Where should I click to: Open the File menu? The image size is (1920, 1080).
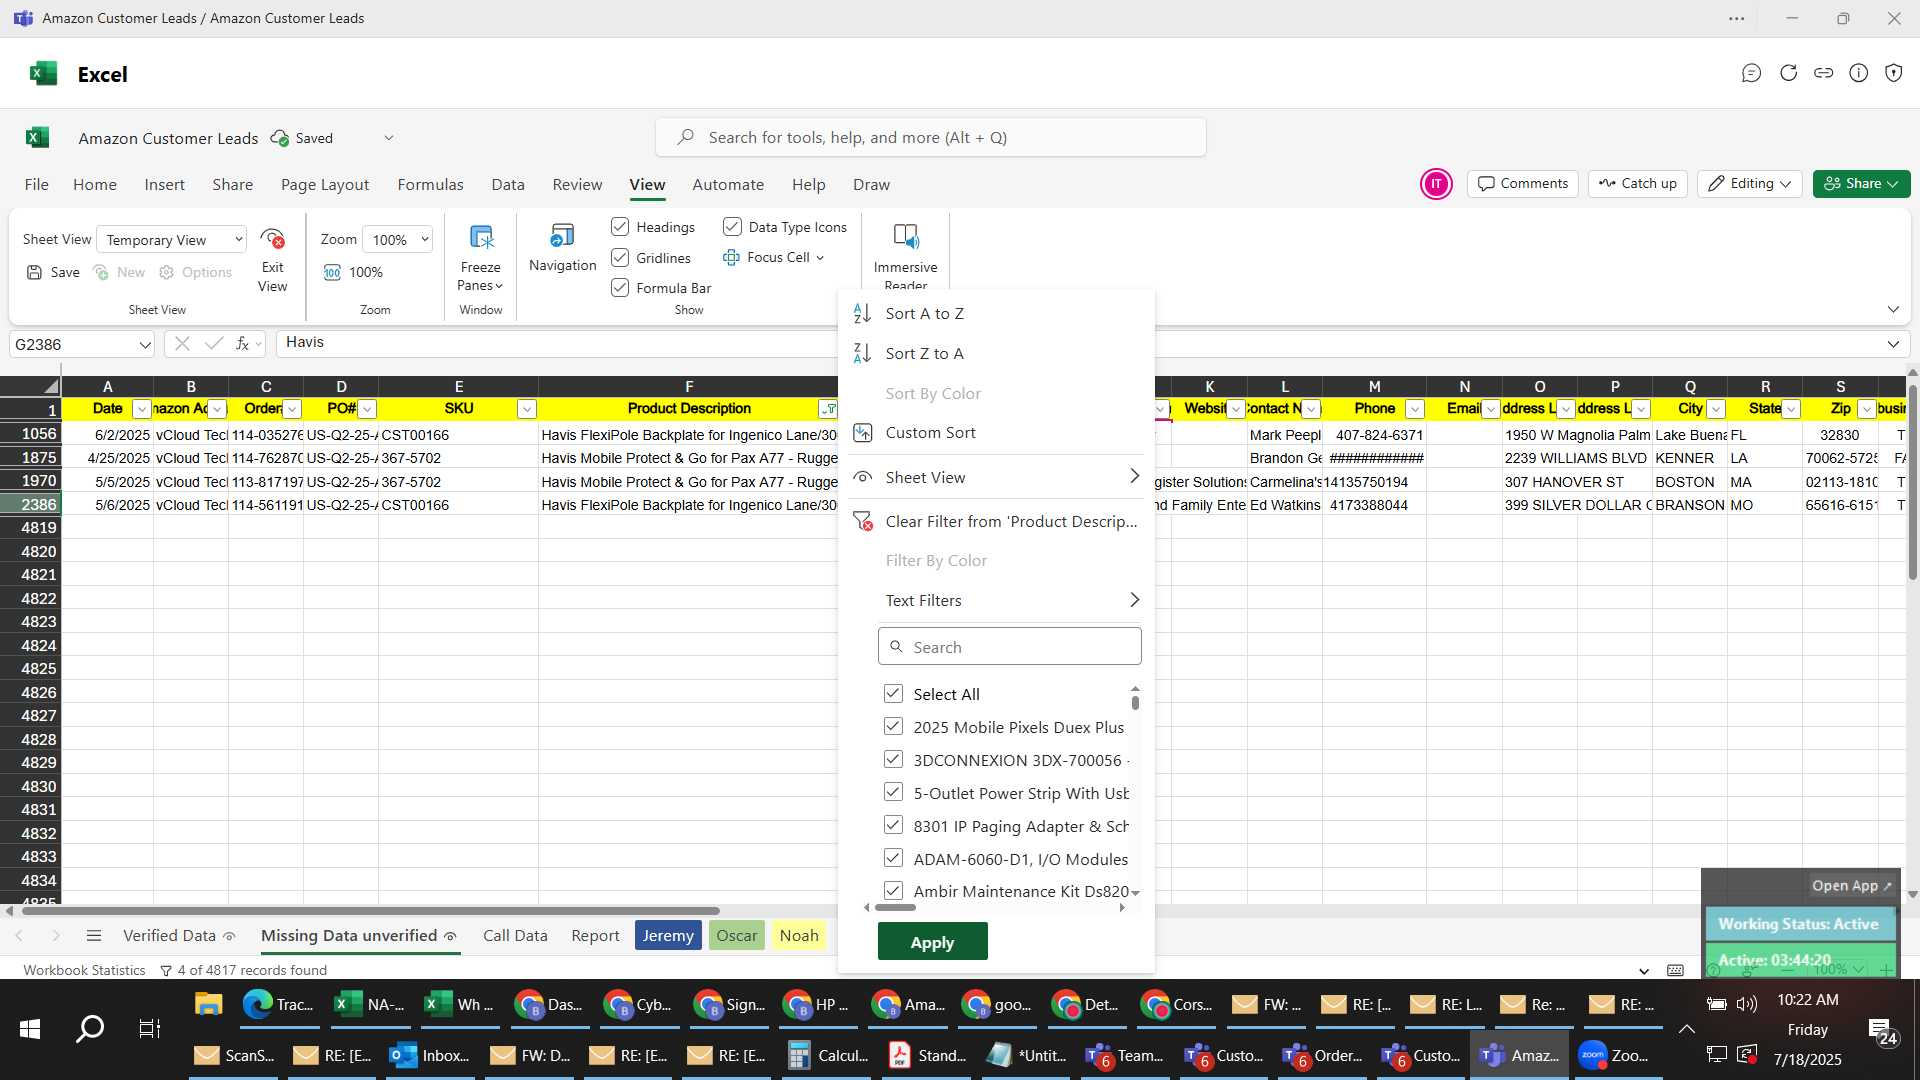coord(37,185)
